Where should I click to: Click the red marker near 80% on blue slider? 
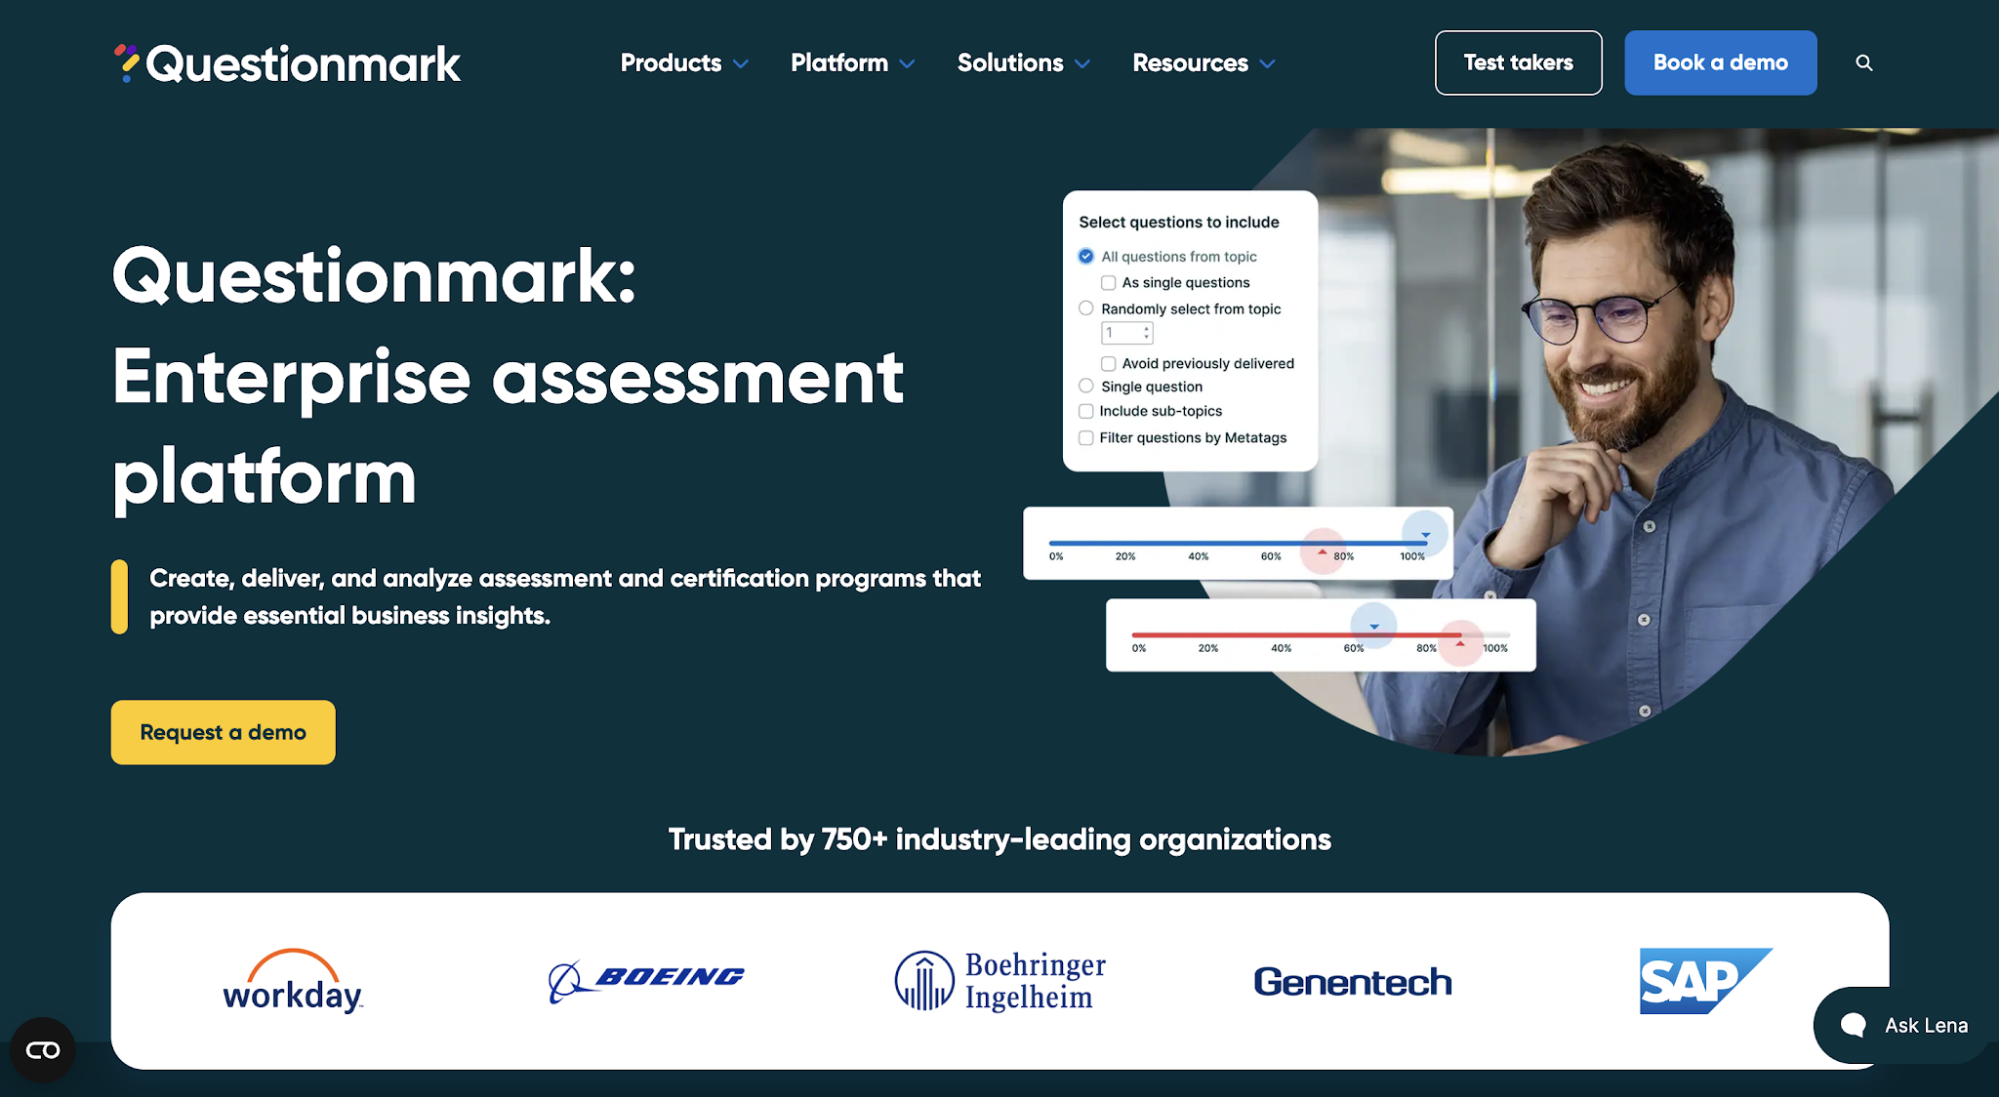tap(1322, 551)
